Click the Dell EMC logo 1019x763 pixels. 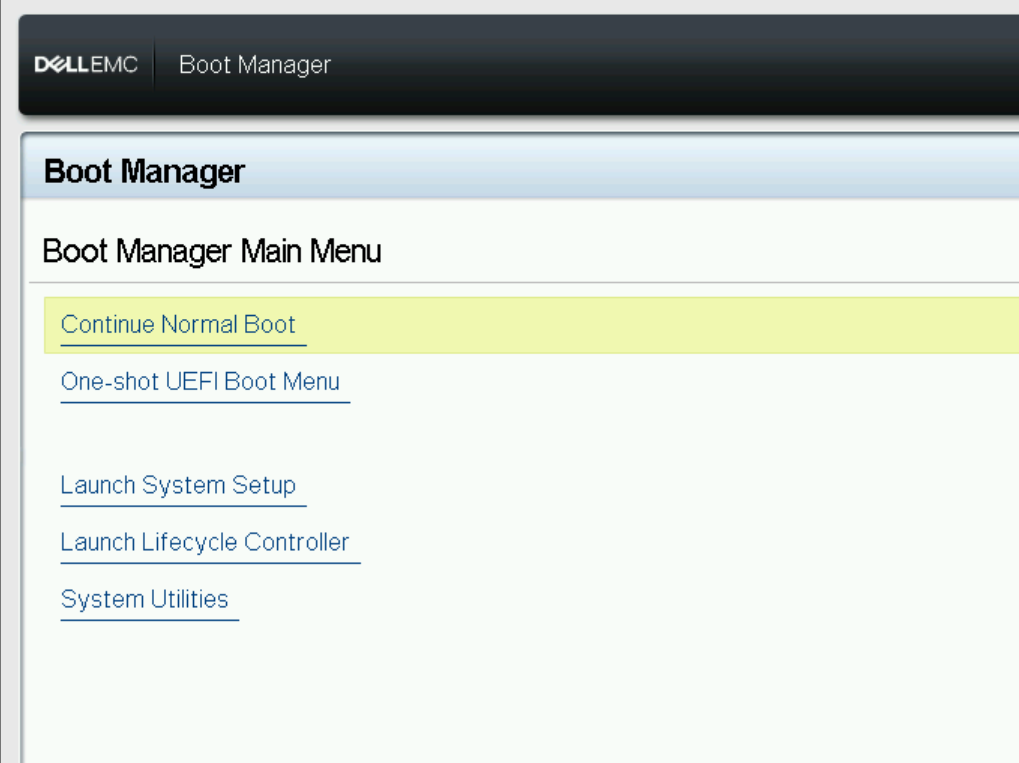86,66
